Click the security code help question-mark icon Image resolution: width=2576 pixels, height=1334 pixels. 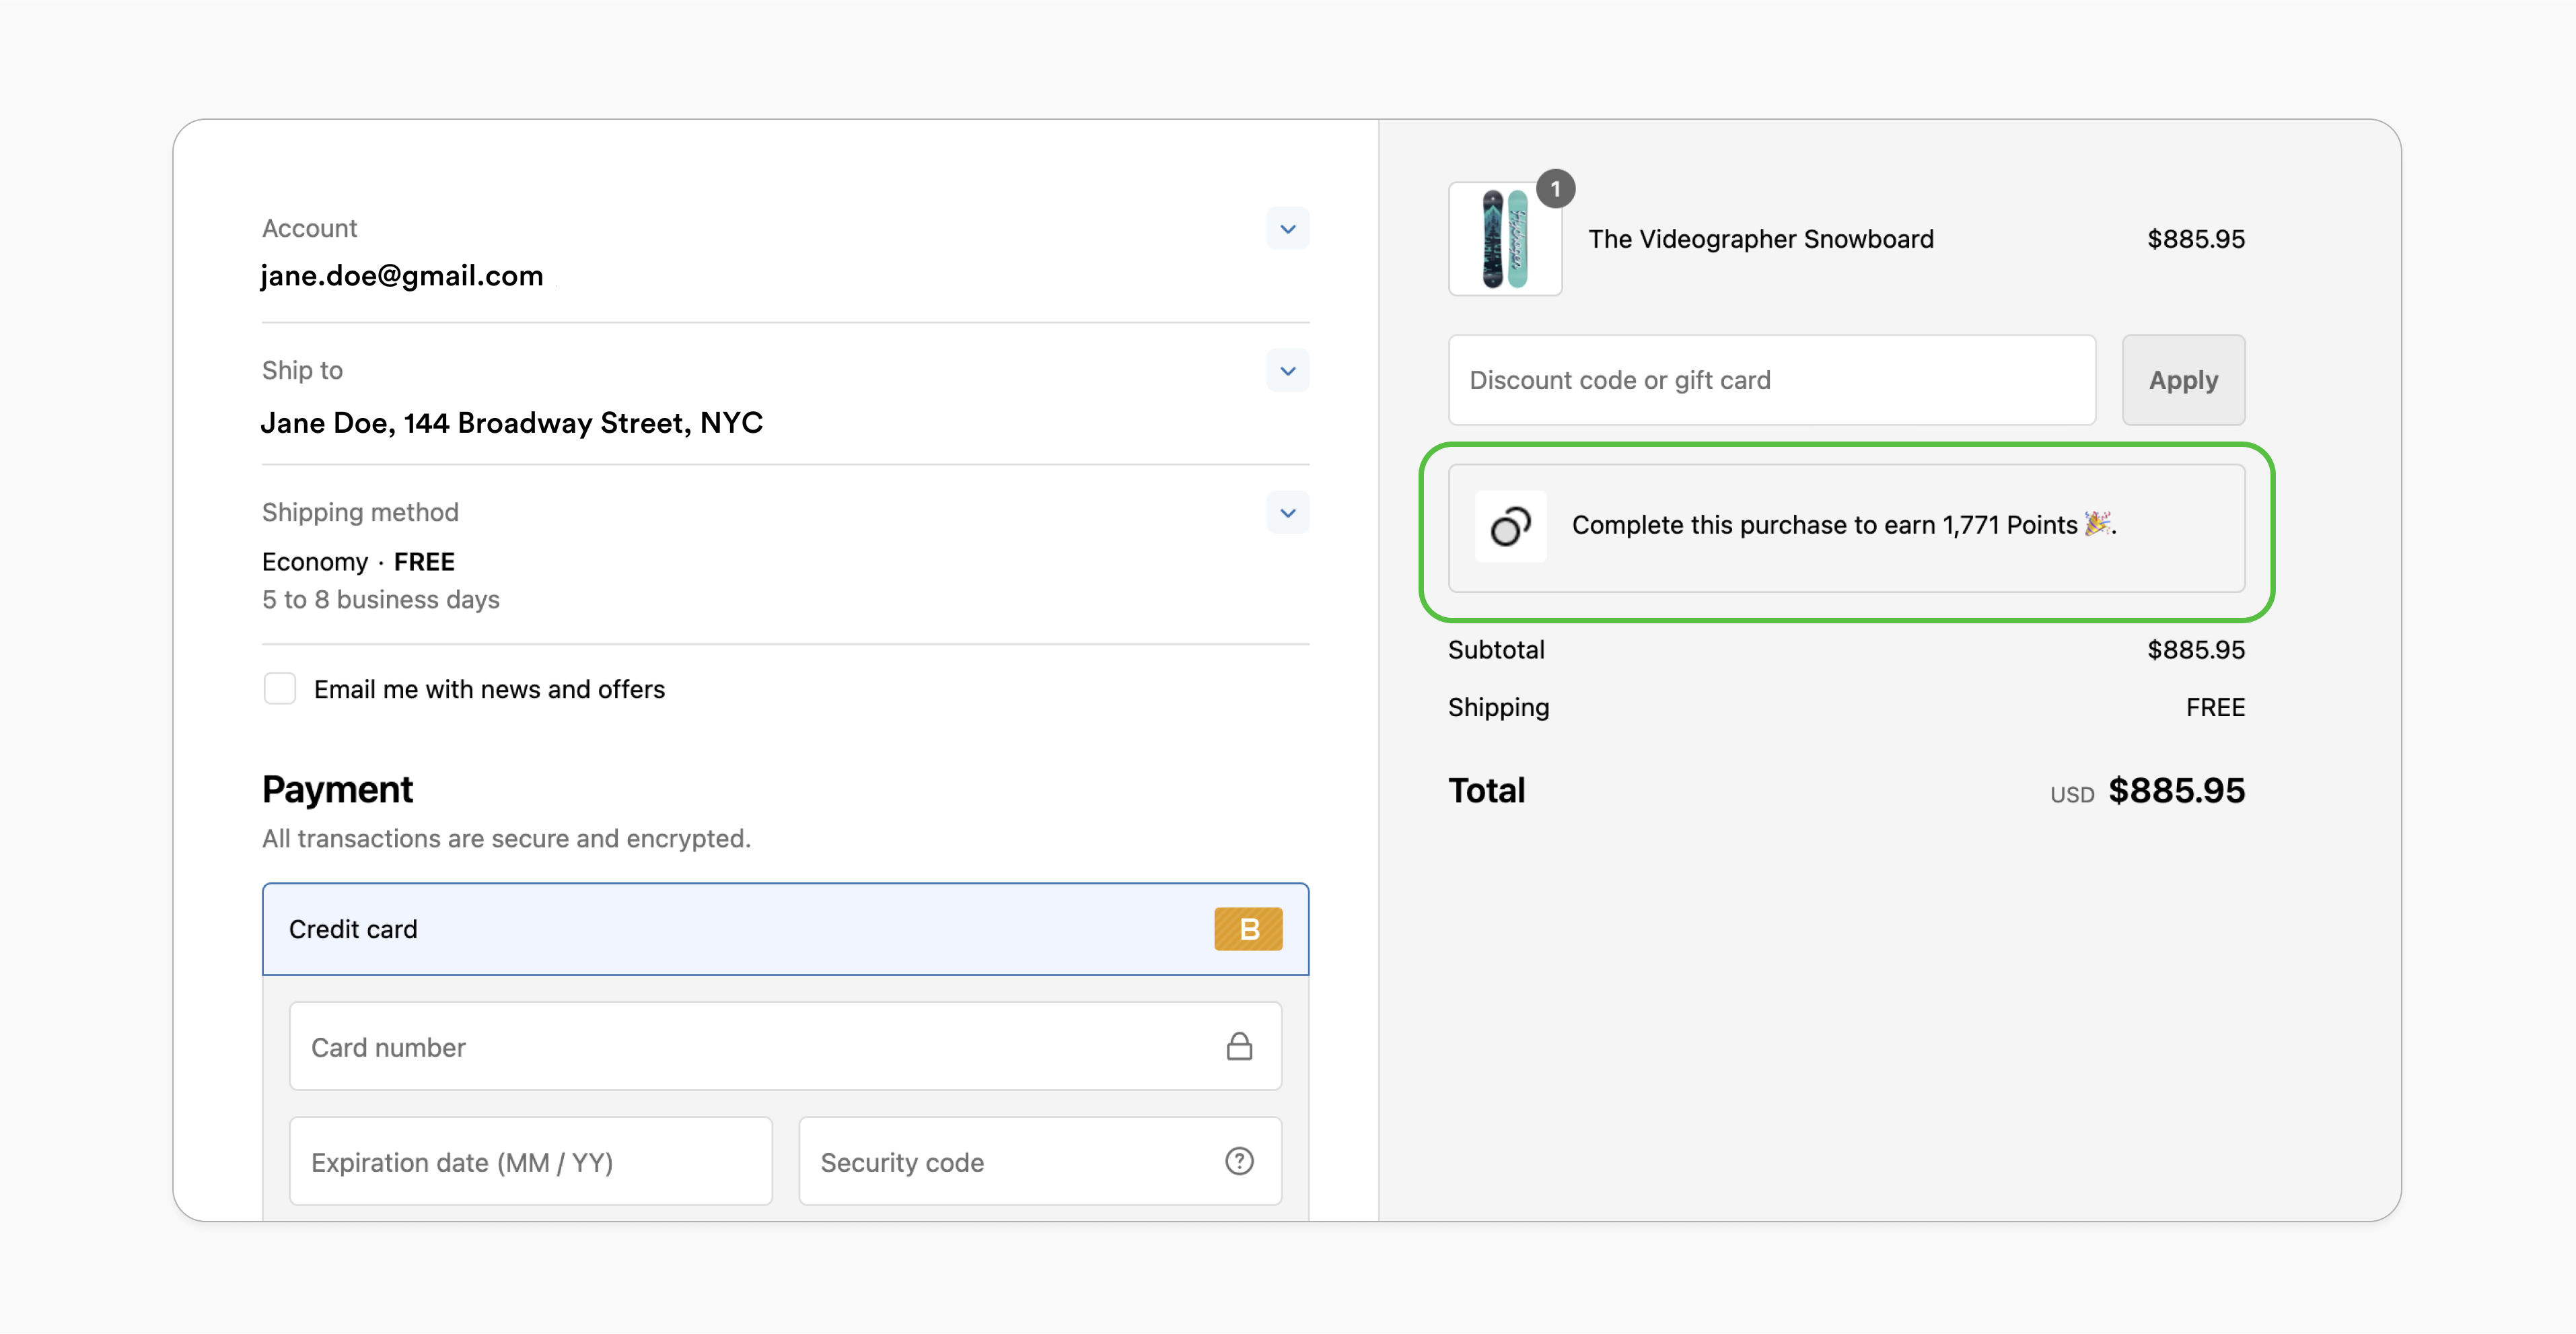(1239, 1161)
